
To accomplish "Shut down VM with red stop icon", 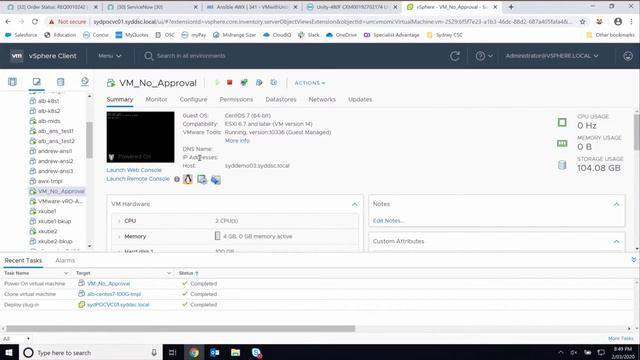I will click(x=229, y=82).
